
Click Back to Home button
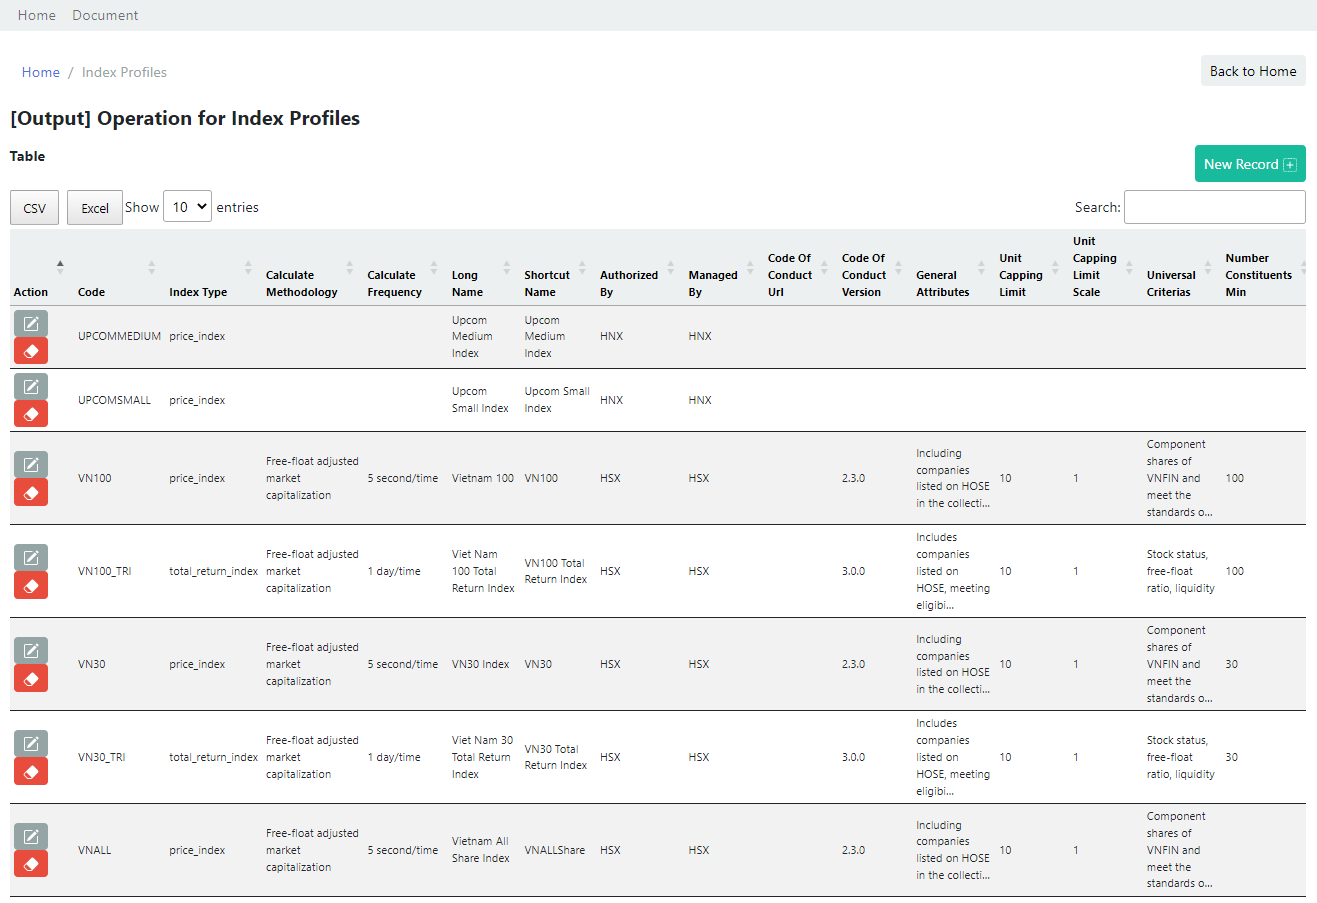pyautogui.click(x=1253, y=71)
